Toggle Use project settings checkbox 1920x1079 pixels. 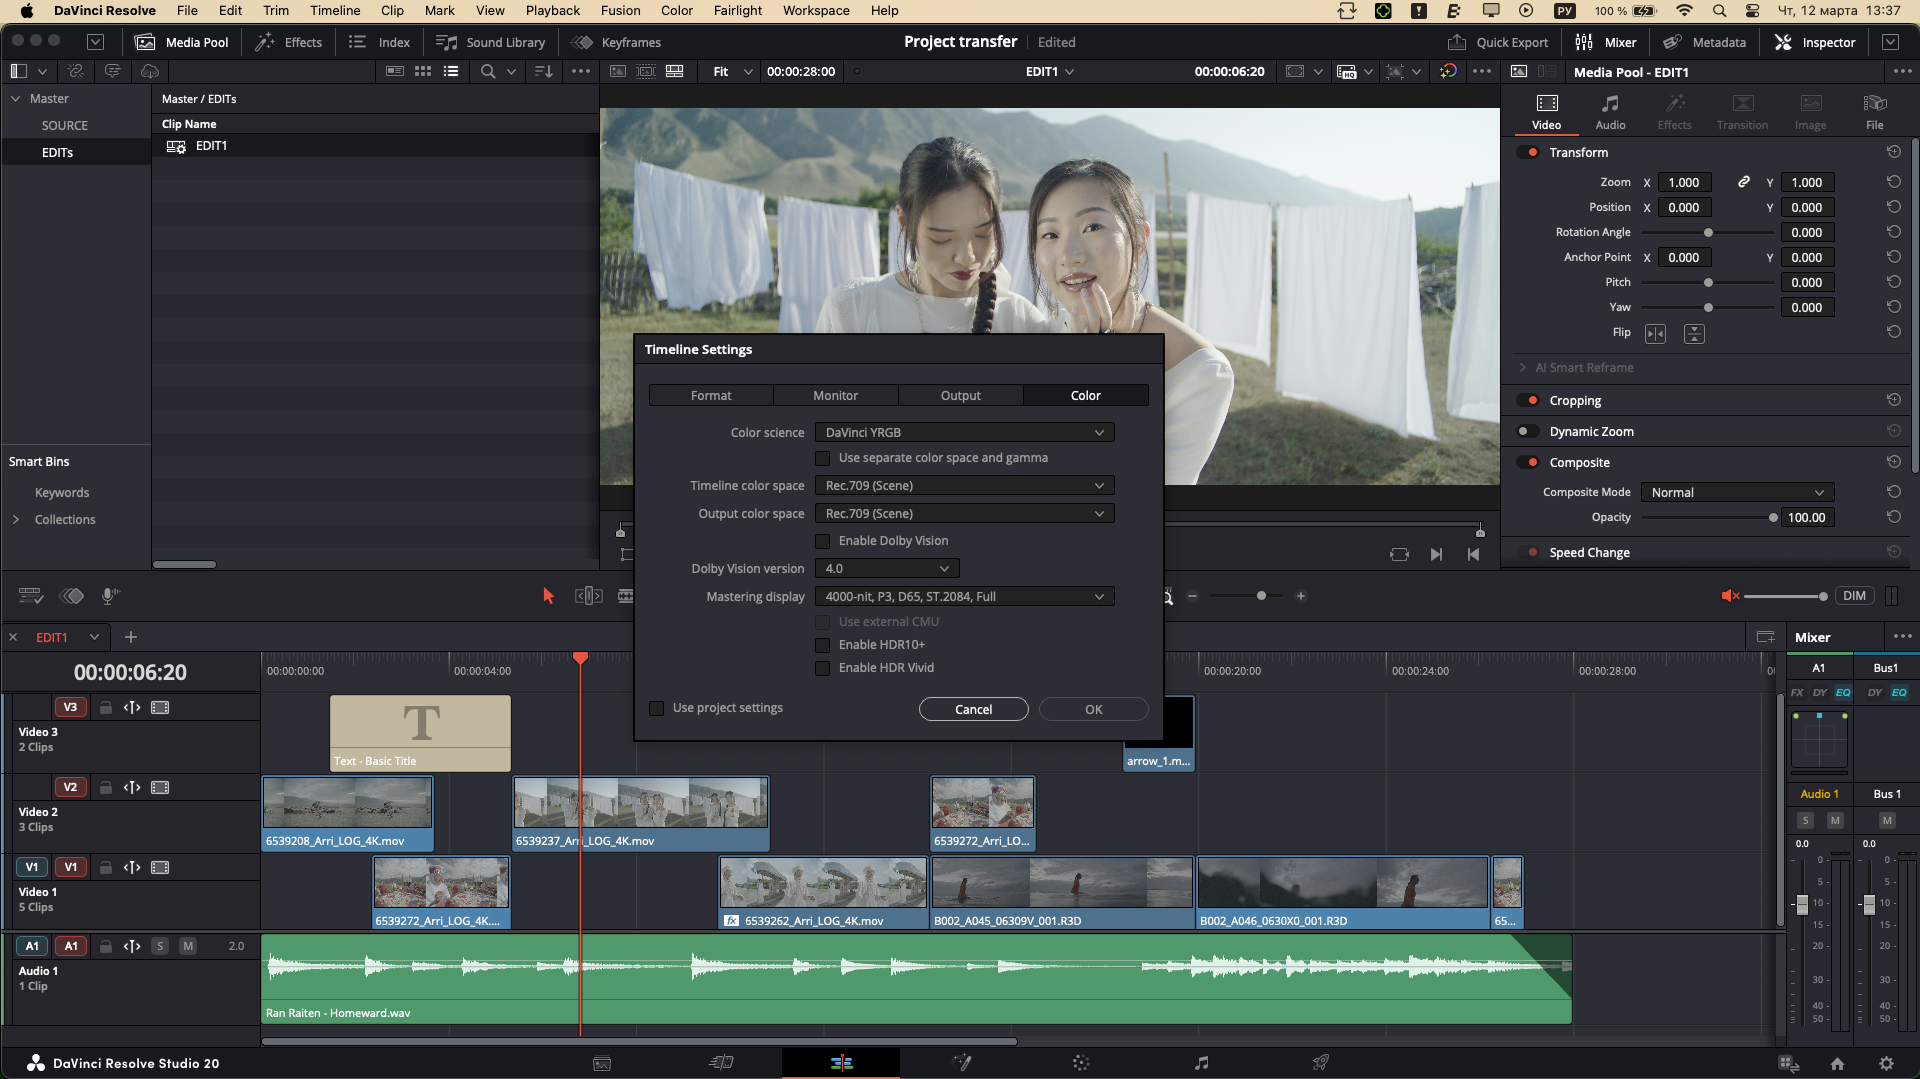[657, 708]
